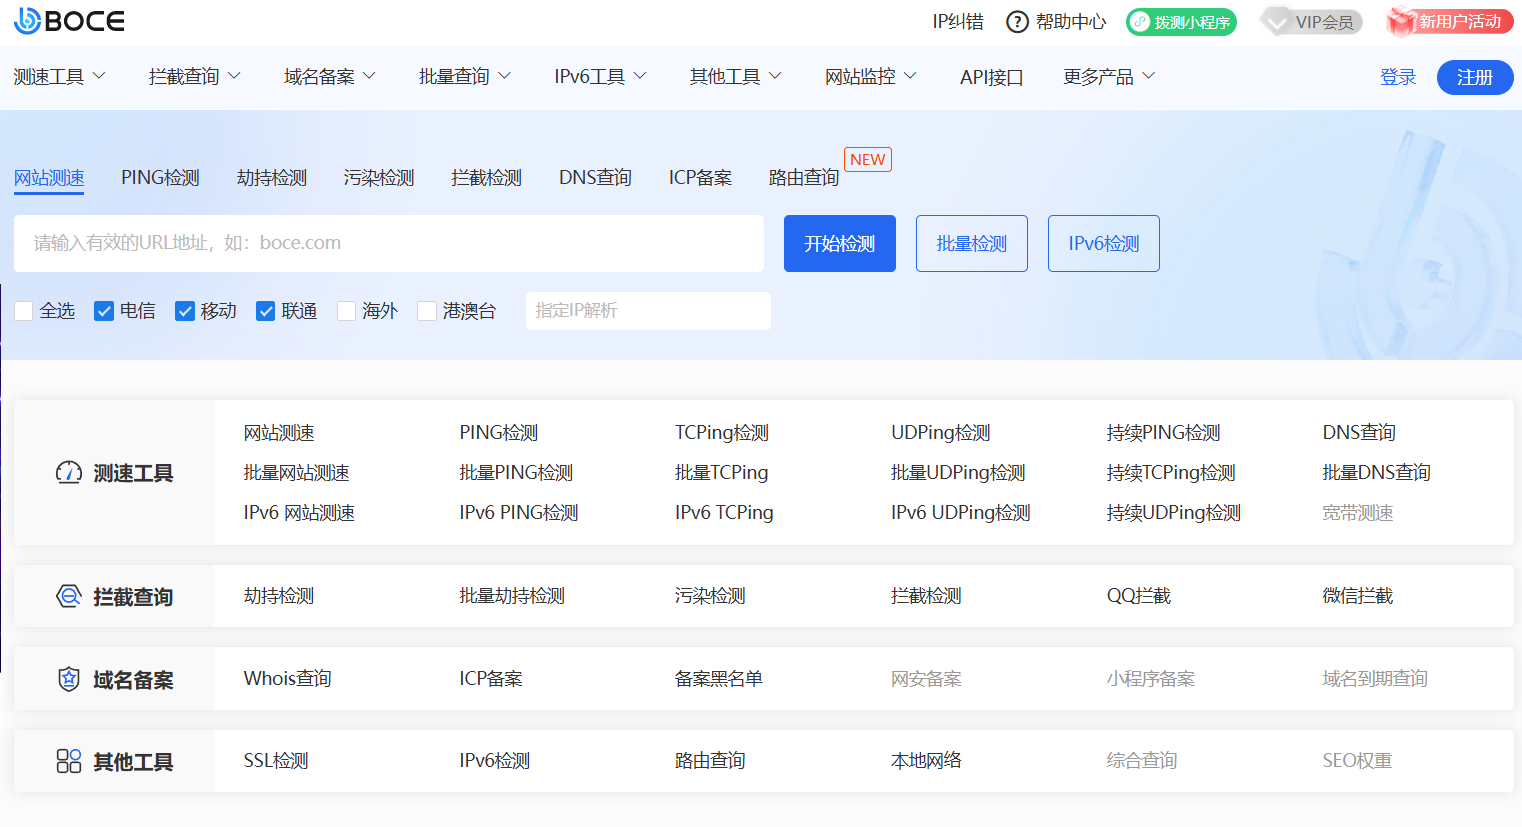Screen dimensions: 1522x827
Task: Expand the 测速工具 nav dropdown
Action: (59, 77)
